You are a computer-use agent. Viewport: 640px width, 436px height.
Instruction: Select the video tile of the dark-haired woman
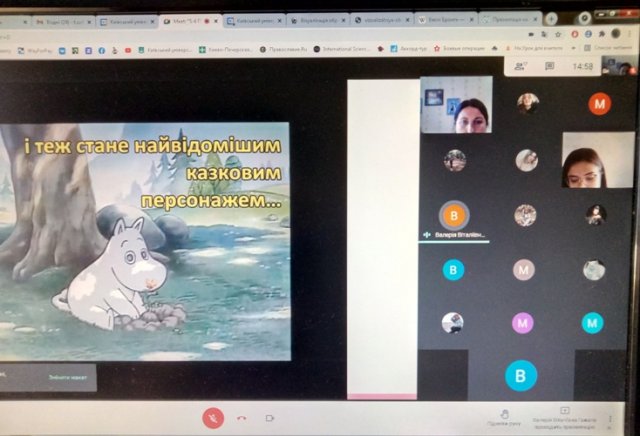click(x=457, y=105)
